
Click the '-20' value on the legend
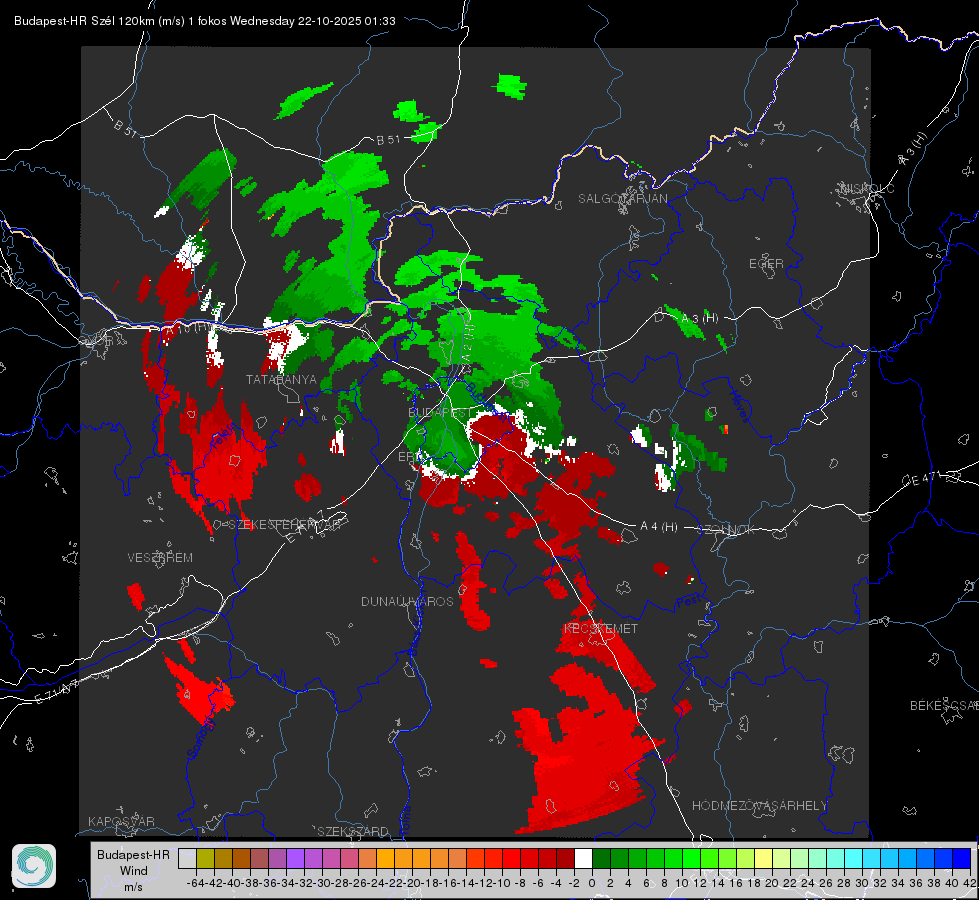point(411,883)
